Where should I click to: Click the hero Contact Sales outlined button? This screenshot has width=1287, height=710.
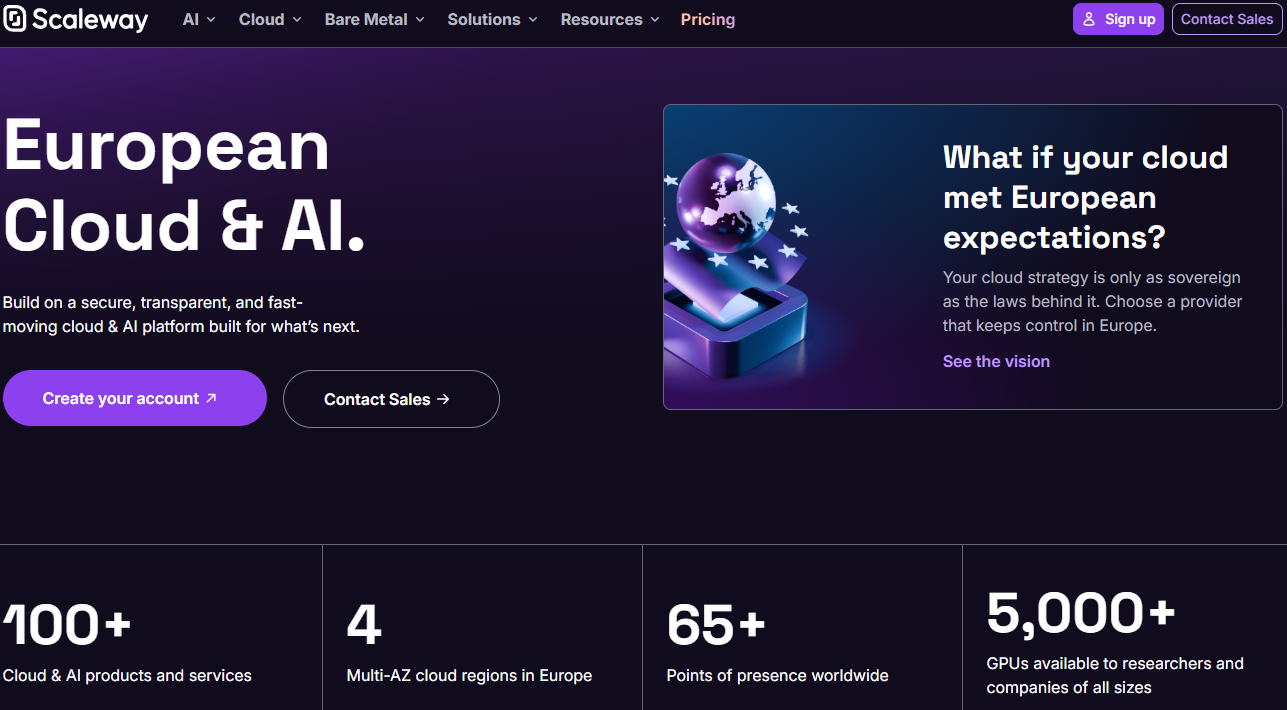tap(391, 399)
